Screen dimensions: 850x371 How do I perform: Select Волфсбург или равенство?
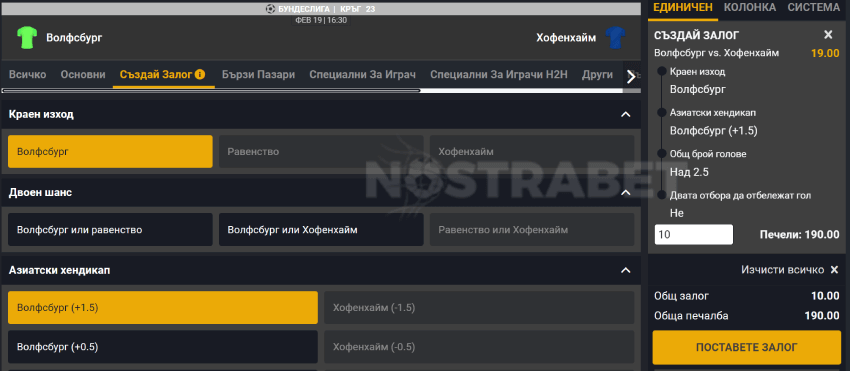pyautogui.click(x=110, y=229)
